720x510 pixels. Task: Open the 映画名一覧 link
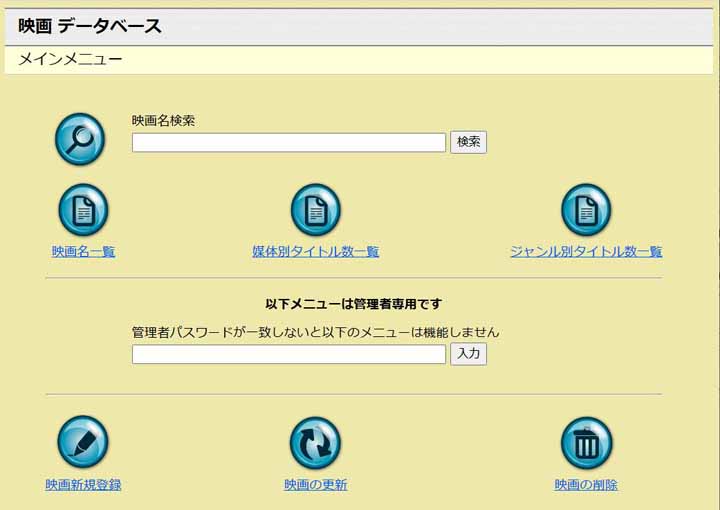click(x=84, y=252)
